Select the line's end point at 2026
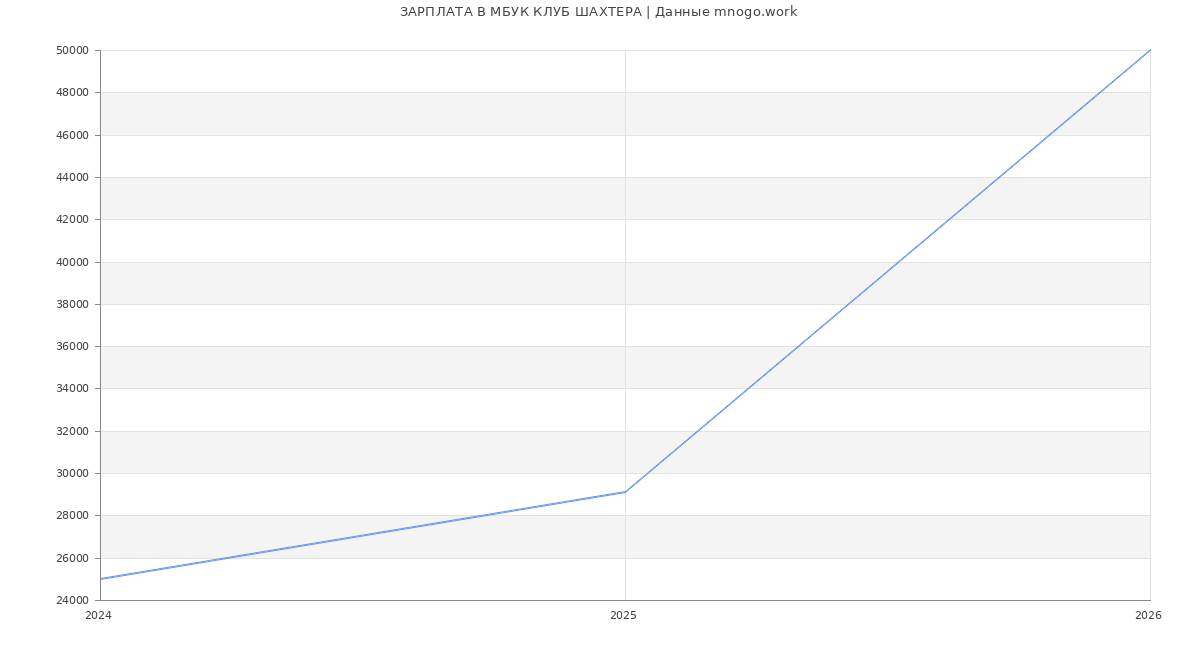The width and height of the screenshot is (1200, 650). pos(1150,50)
